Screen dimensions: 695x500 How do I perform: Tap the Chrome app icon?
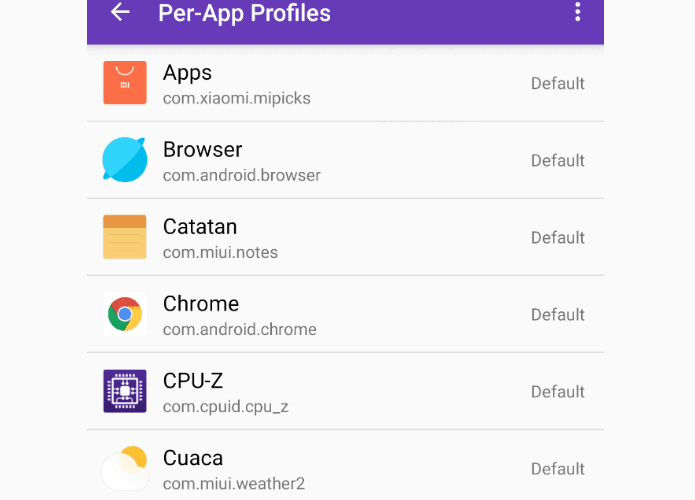point(125,314)
